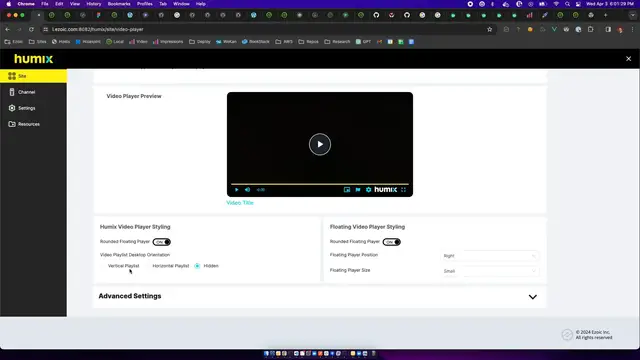Enable picture-in-picture in the player controls
Image resolution: width=640 pixels, height=360 pixels.
pyautogui.click(x=347, y=190)
